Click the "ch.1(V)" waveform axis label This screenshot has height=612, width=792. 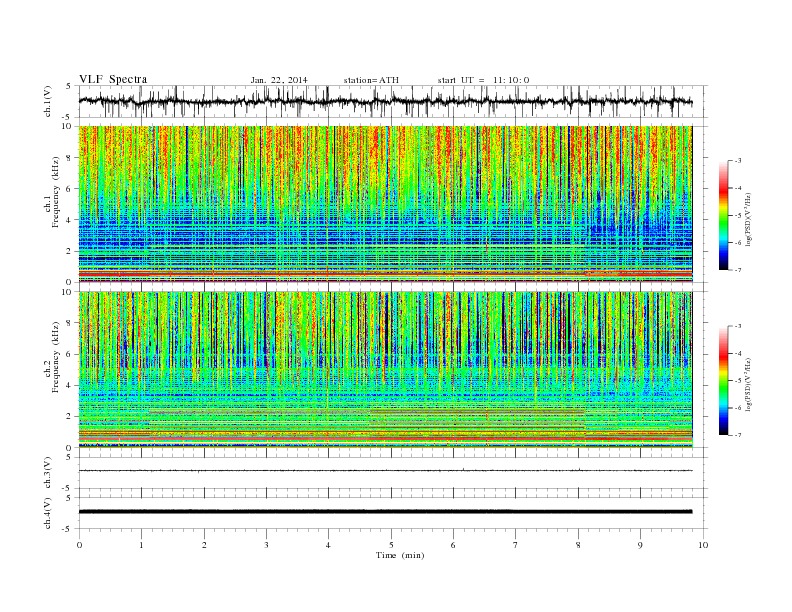pyautogui.click(x=48, y=102)
